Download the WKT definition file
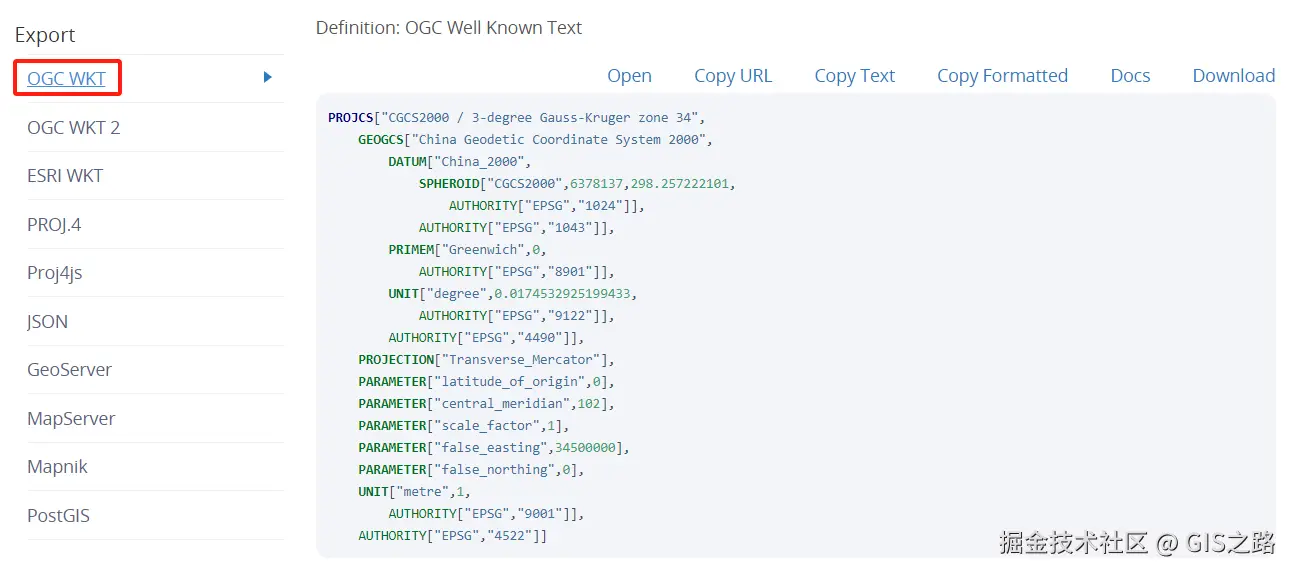Viewport: 1294px width, 575px height. point(1233,76)
